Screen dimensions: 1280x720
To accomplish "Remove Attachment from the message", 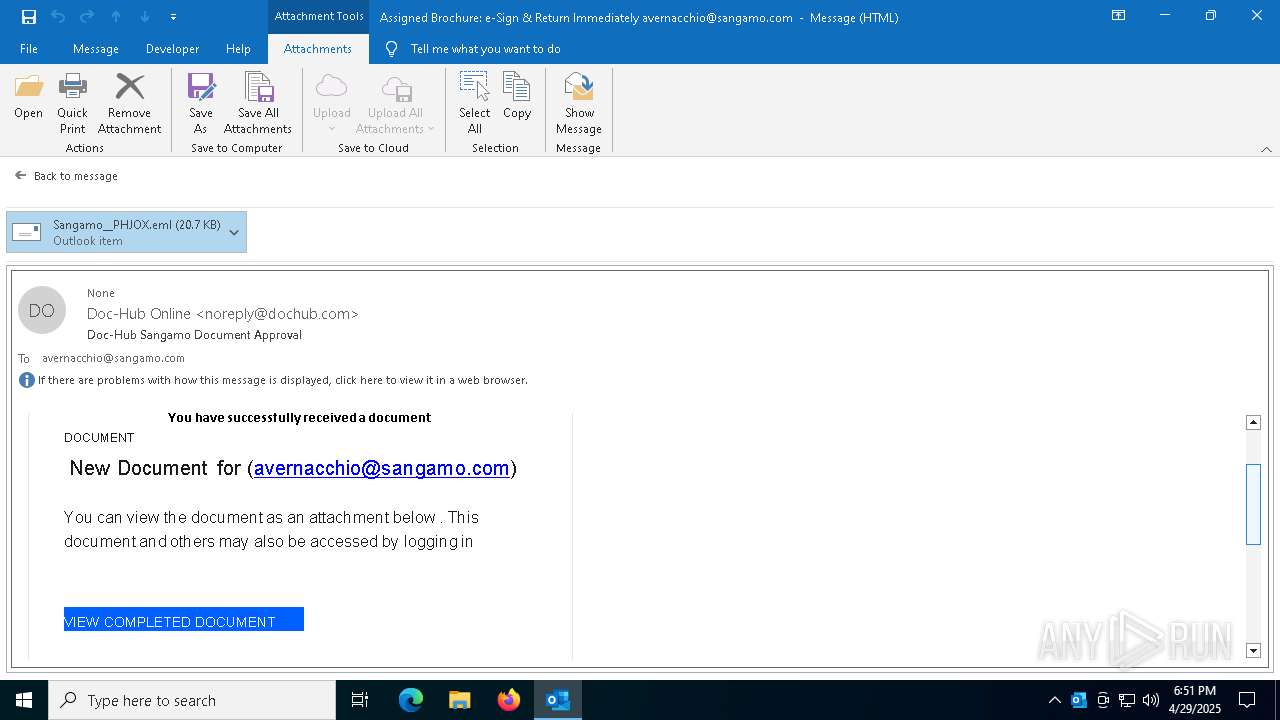I will pos(129,104).
